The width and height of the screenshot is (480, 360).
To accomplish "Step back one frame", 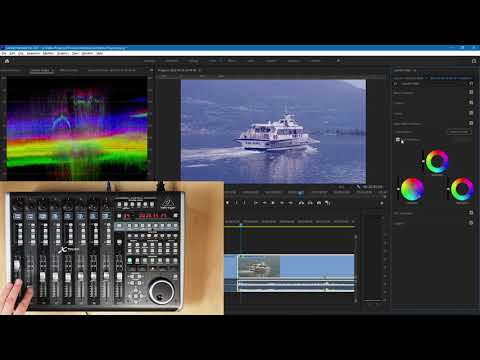I will click(264, 203).
